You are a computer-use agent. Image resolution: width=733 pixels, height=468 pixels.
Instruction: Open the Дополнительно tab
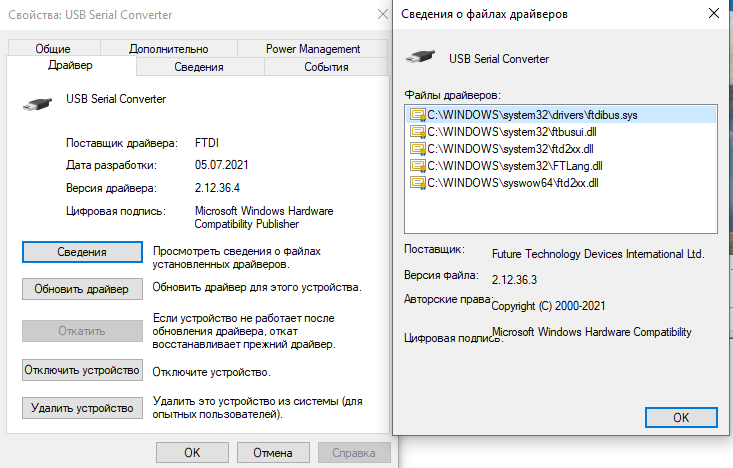click(x=169, y=49)
